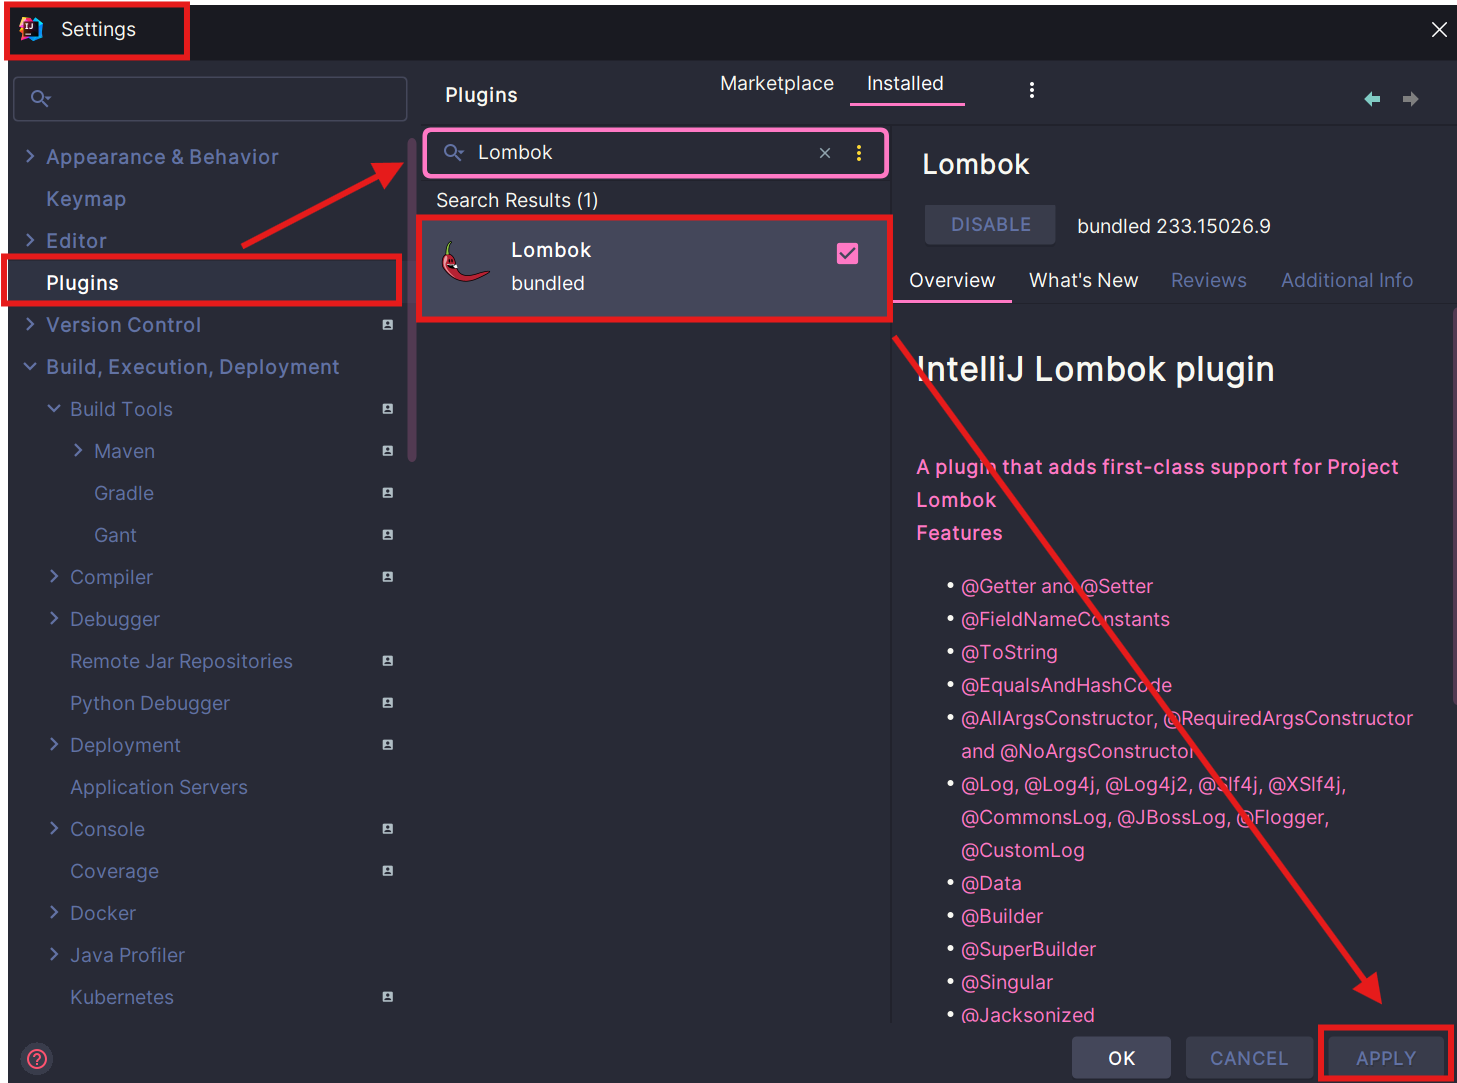Expand the Deployment settings node
1457x1083 pixels.
(x=54, y=745)
